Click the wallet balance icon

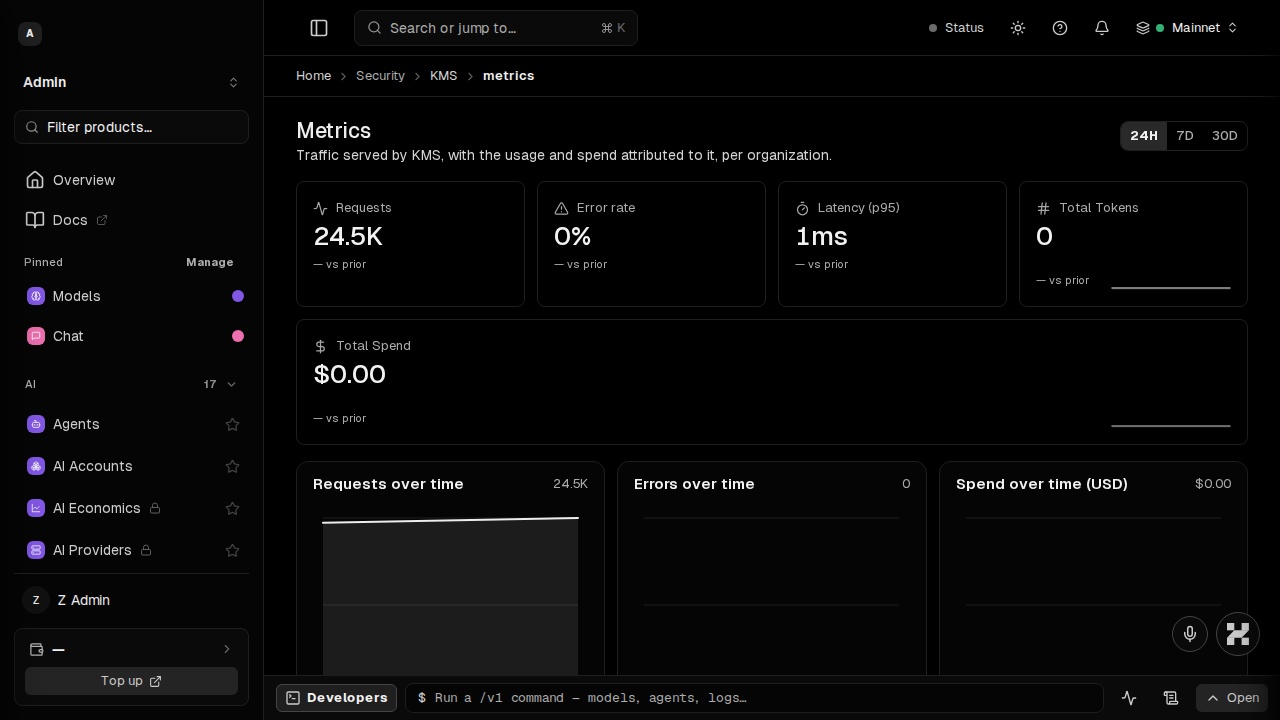pos(37,649)
